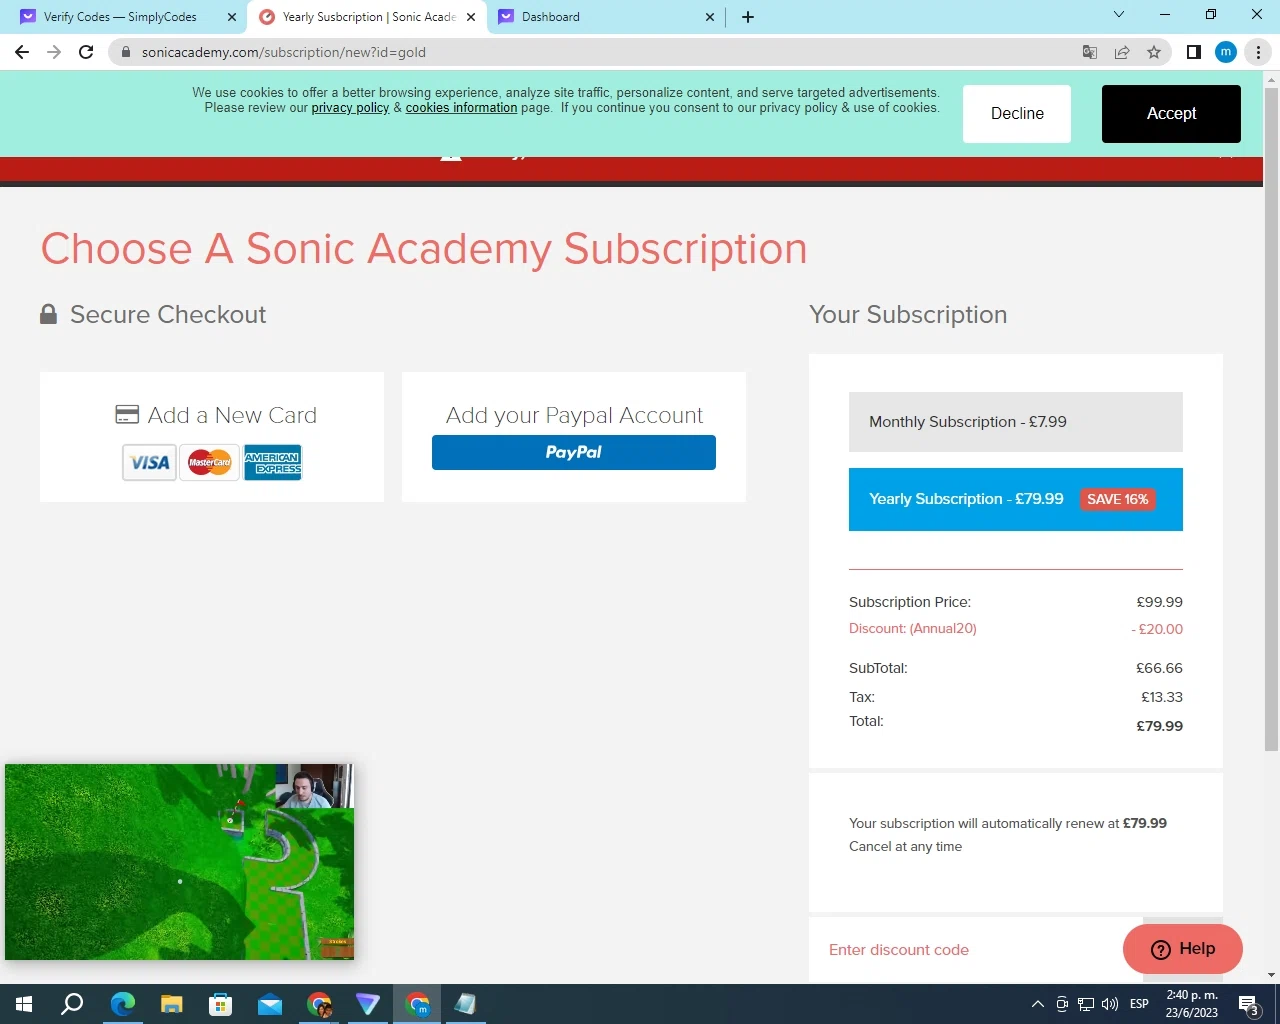Viewport: 1280px width, 1024px height.
Task: Click the share page icon
Action: [x=1122, y=52]
